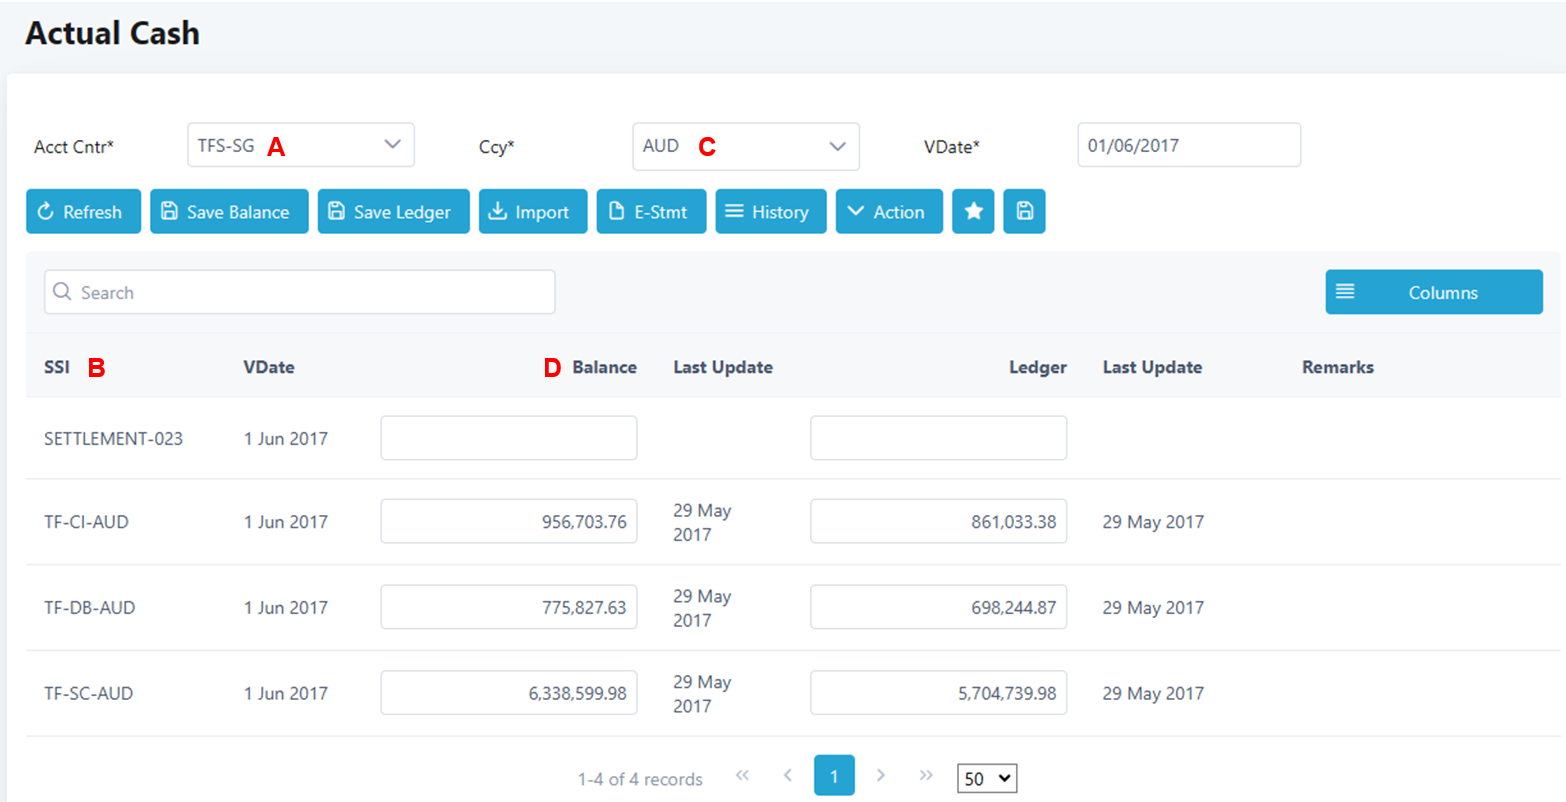1566x802 pixels.
Task: Go to the next page arrow
Action: (x=880, y=775)
